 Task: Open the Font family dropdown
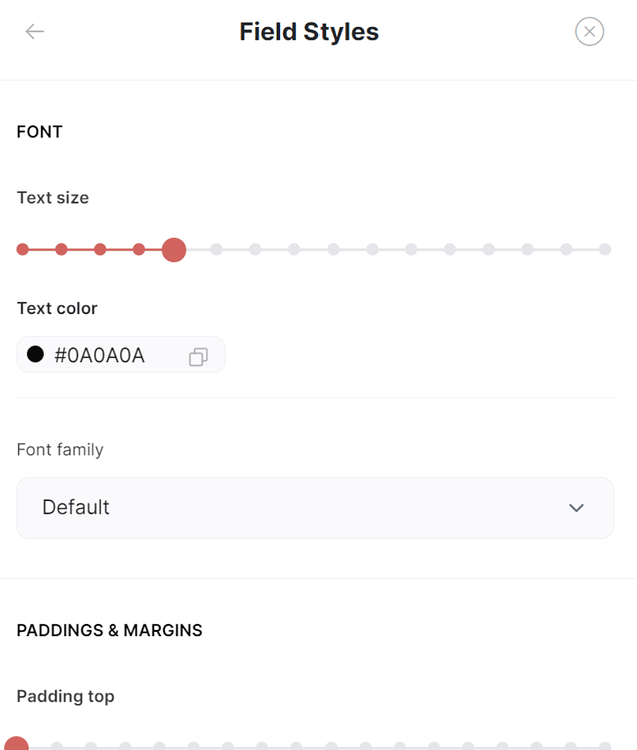pyautogui.click(x=315, y=507)
